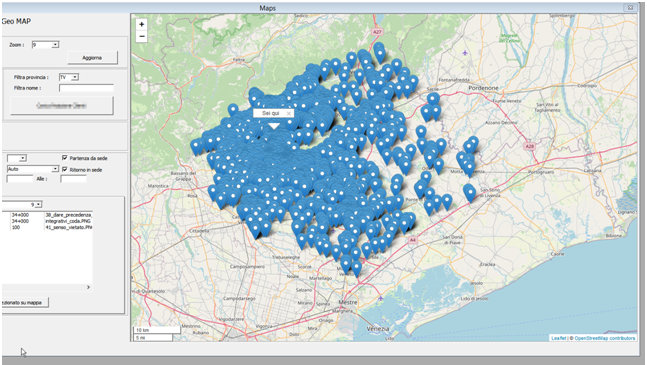Screen dimensions: 647x365
Task: Click the marker near Pordenone A28 far right
Action: pos(472,144)
